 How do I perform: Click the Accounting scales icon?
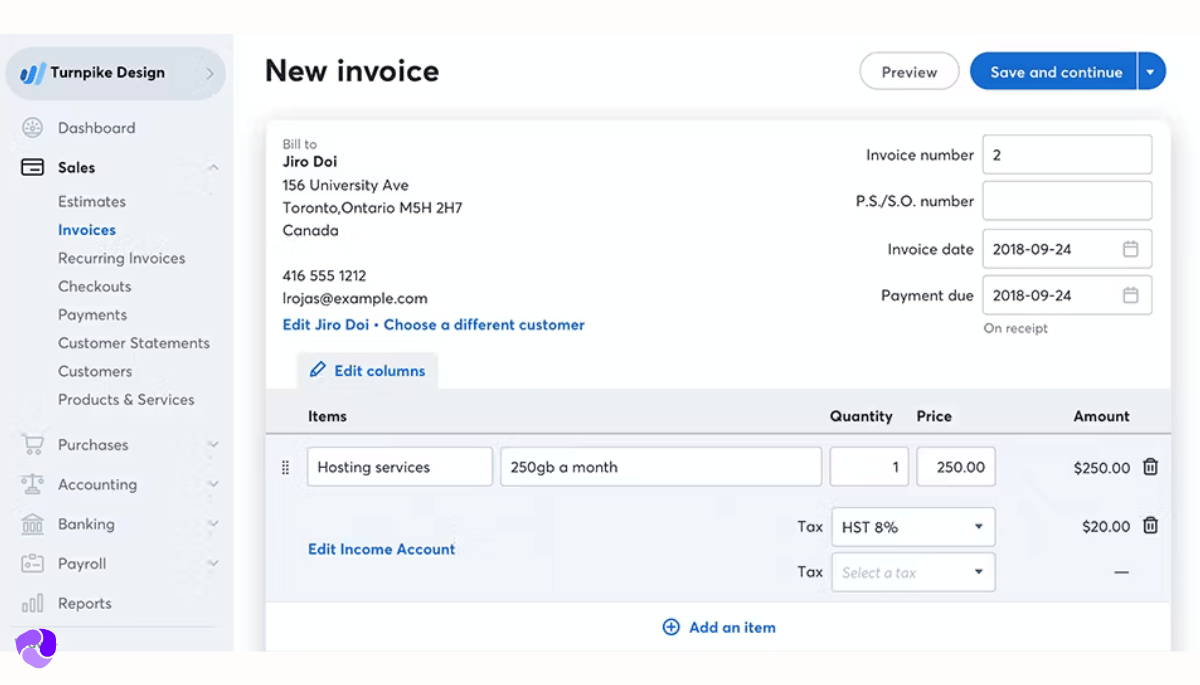click(x=33, y=485)
